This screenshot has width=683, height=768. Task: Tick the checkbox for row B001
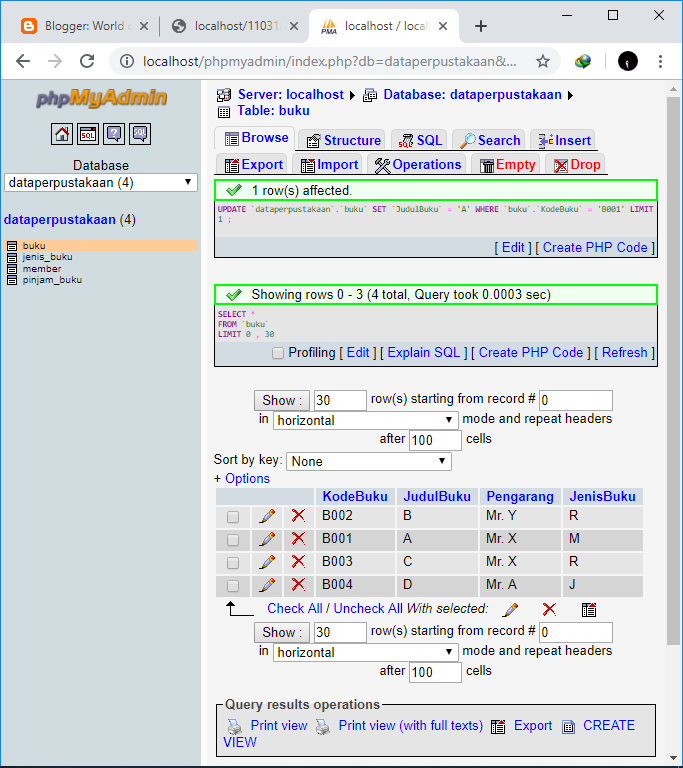[x=233, y=540]
